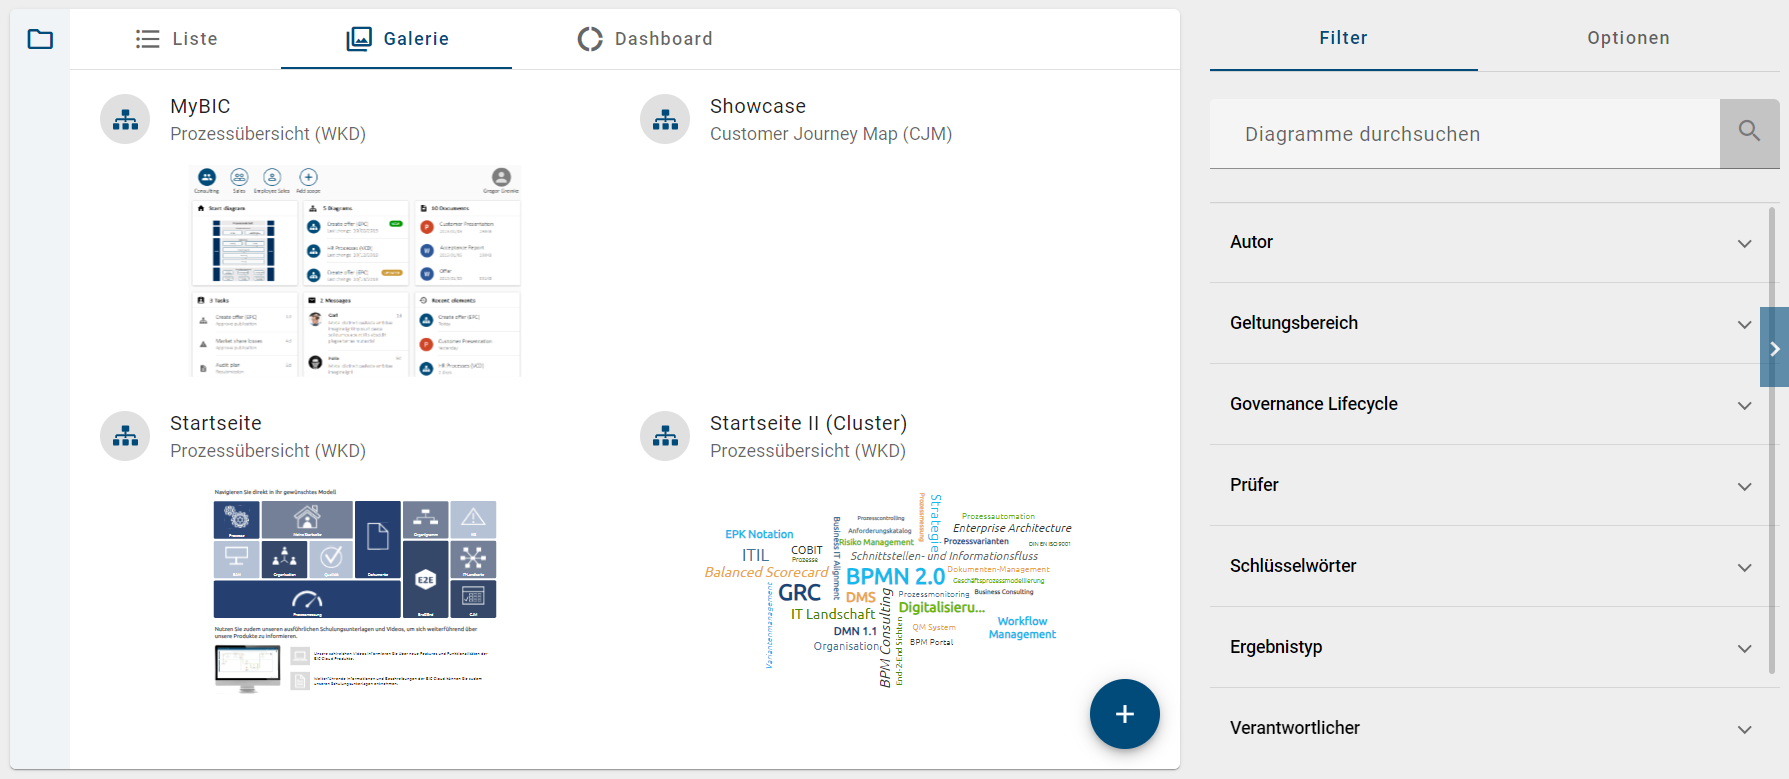Click the Startseite diagram type icon
The width and height of the screenshot is (1789, 779).
pos(125,436)
